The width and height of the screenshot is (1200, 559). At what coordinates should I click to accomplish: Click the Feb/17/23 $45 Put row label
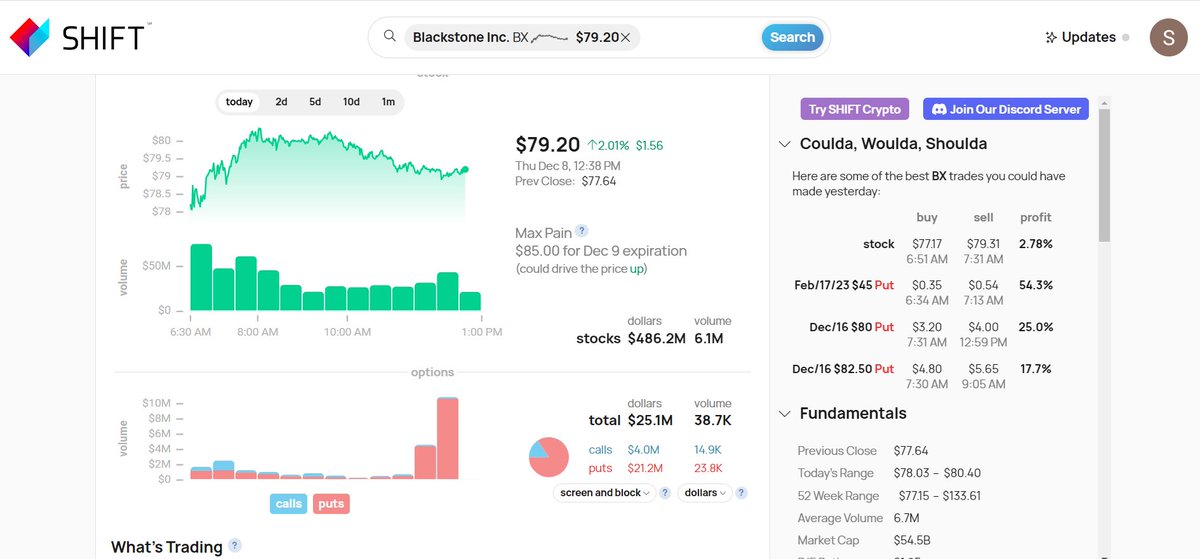[x=844, y=285]
